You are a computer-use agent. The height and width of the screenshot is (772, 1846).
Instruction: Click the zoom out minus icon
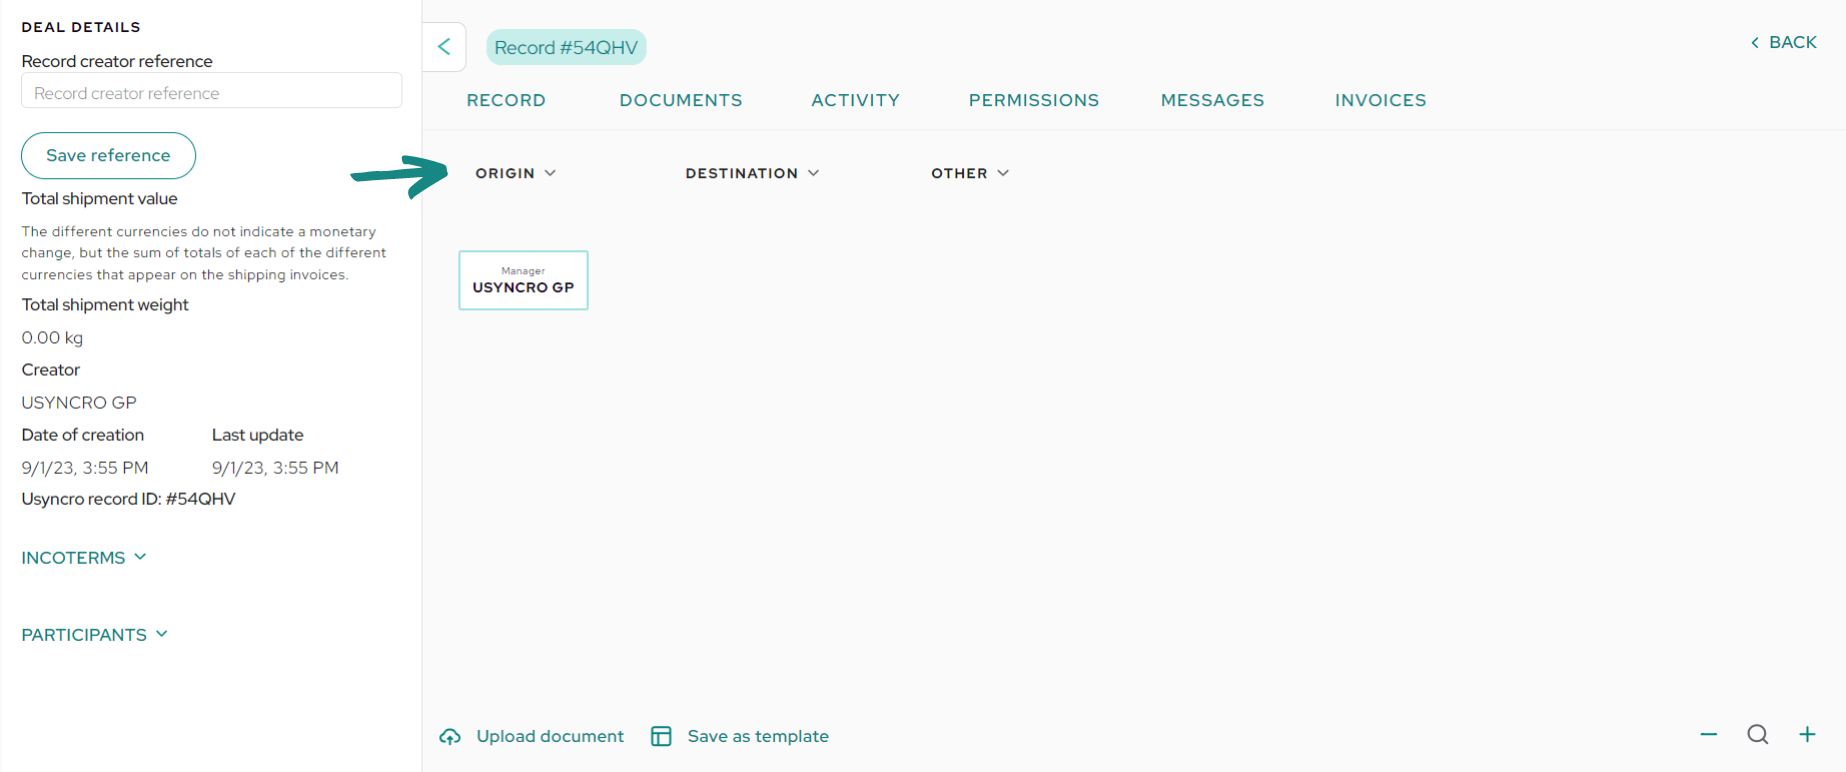1708,735
